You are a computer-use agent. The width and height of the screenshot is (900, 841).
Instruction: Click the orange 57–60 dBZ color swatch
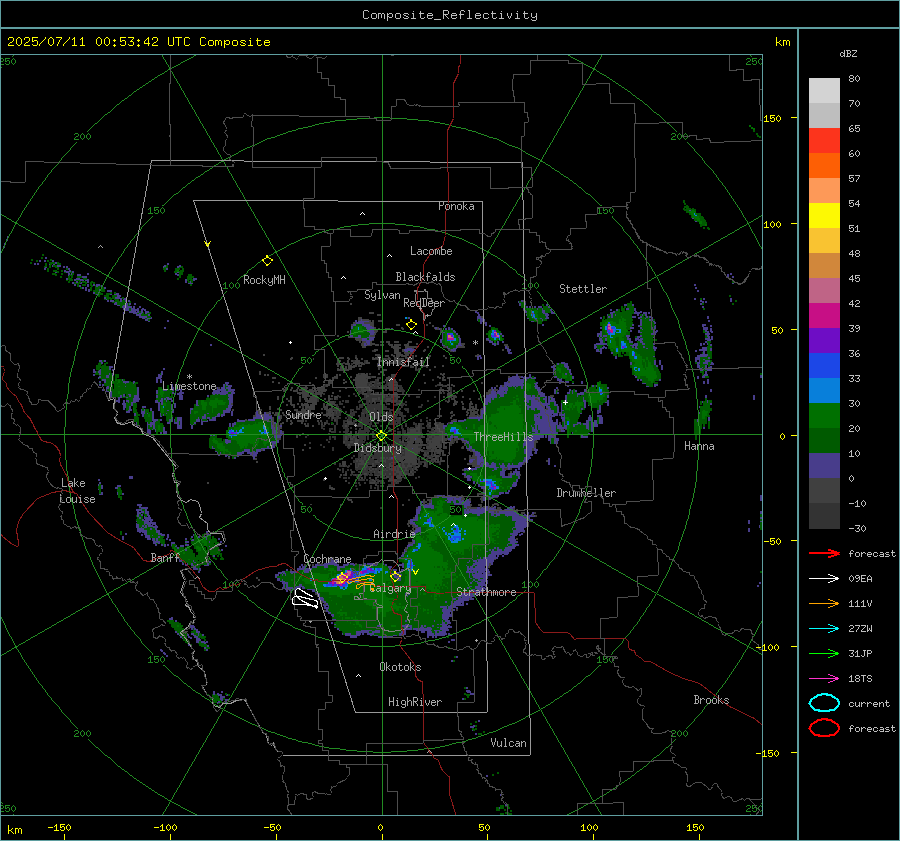(x=824, y=166)
